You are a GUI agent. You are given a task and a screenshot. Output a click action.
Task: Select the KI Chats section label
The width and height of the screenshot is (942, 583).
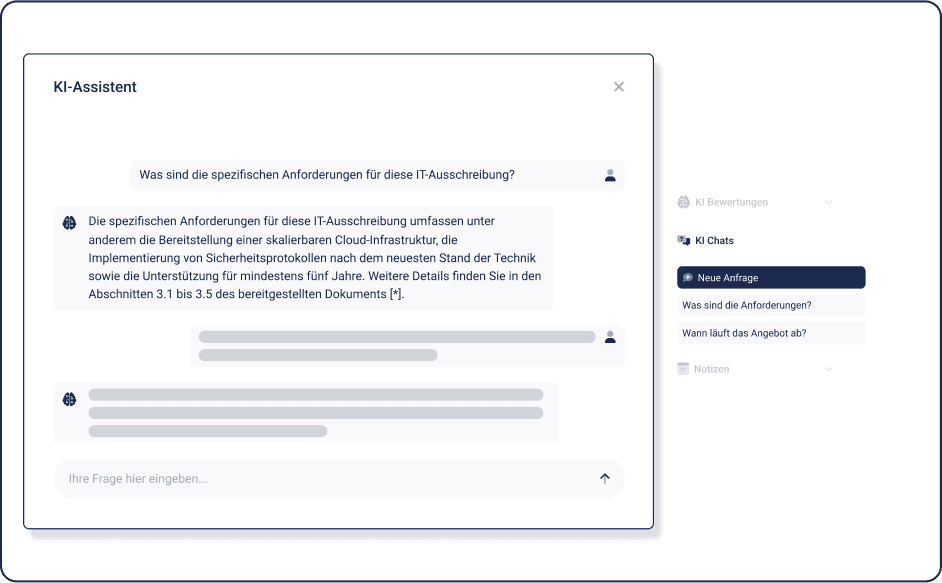[714, 241]
